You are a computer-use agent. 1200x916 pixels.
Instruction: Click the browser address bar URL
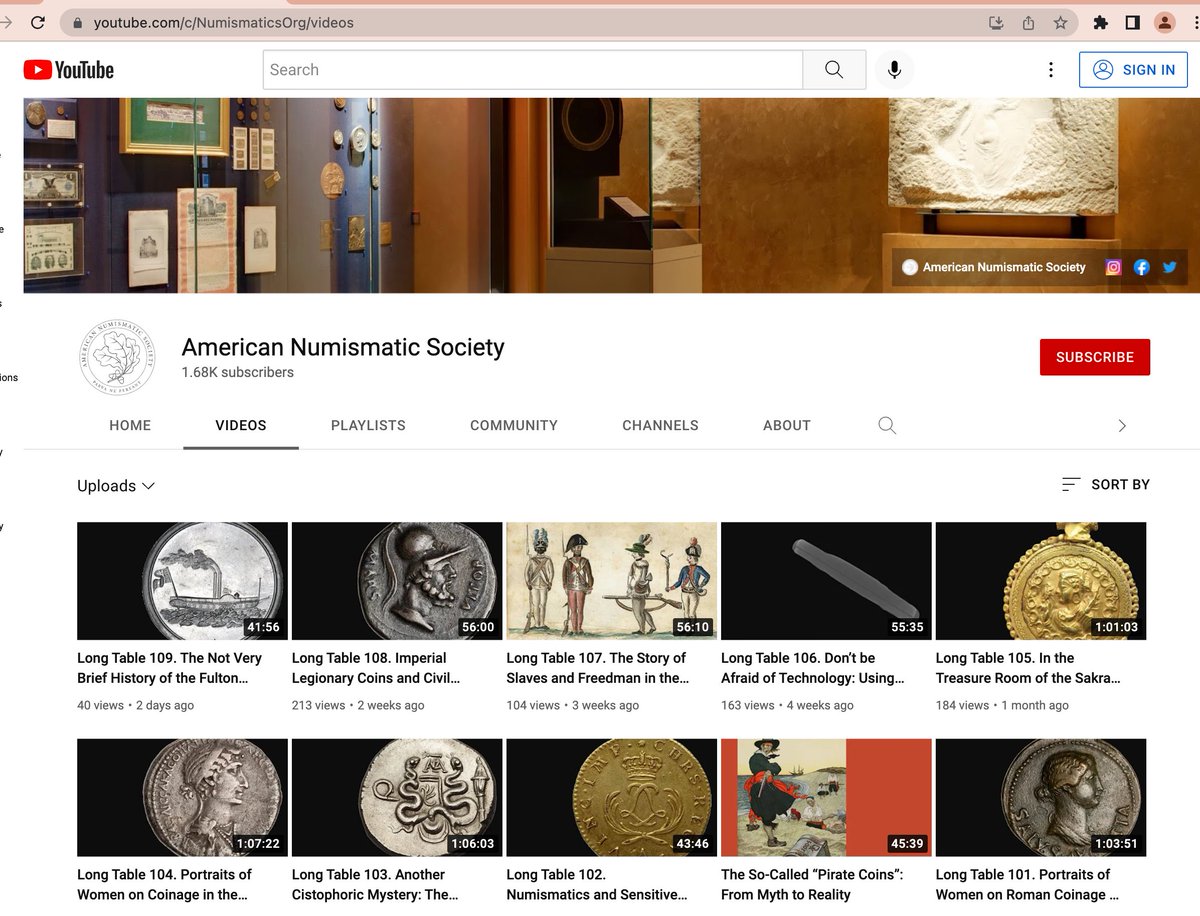pyautogui.click(x=224, y=22)
